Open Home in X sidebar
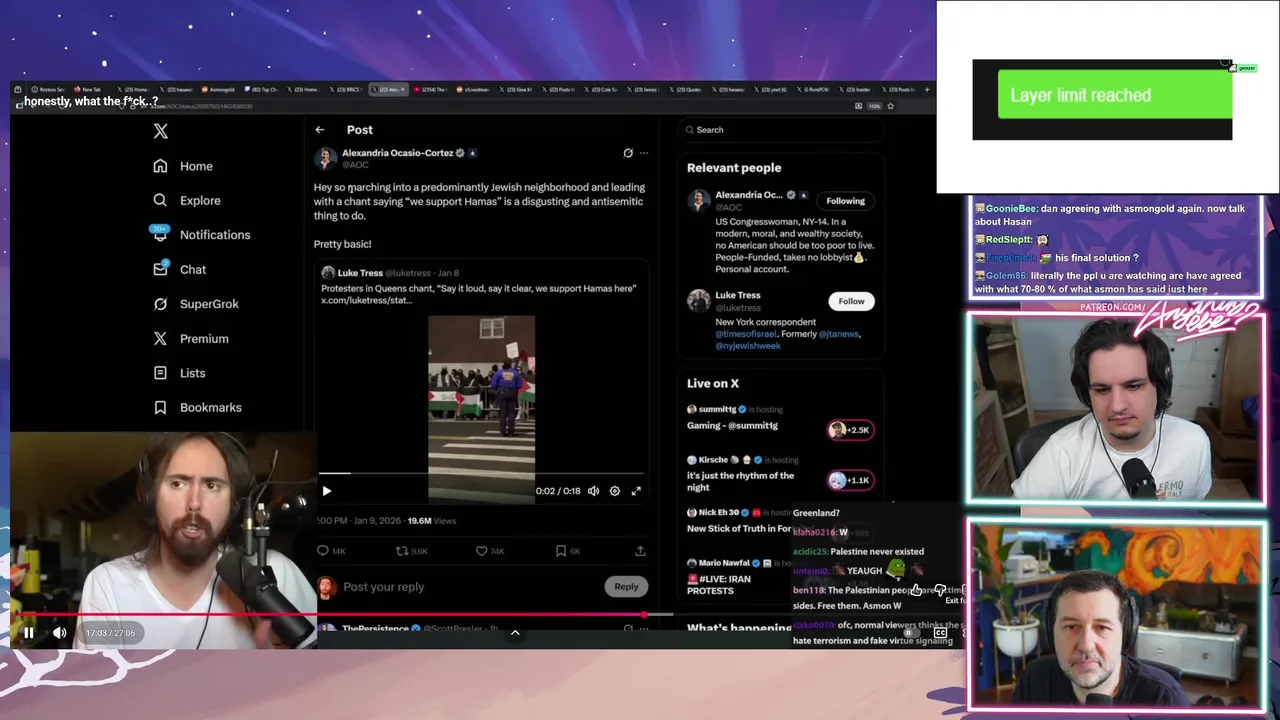 pos(183,166)
